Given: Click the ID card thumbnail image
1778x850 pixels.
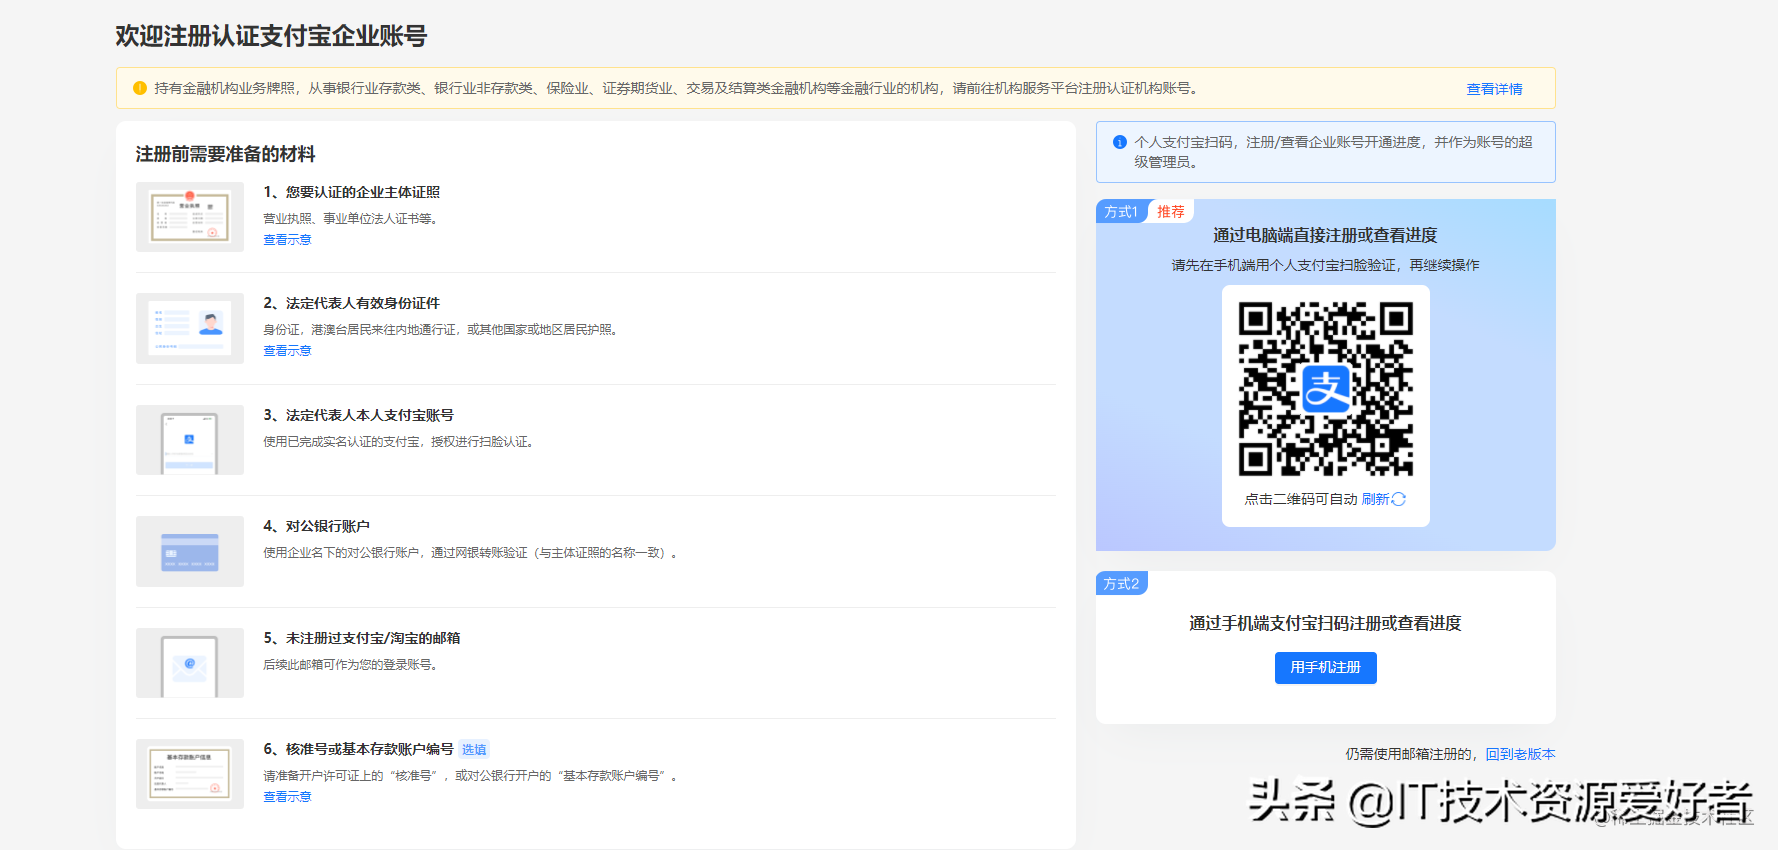Looking at the screenshot, I should [190, 328].
